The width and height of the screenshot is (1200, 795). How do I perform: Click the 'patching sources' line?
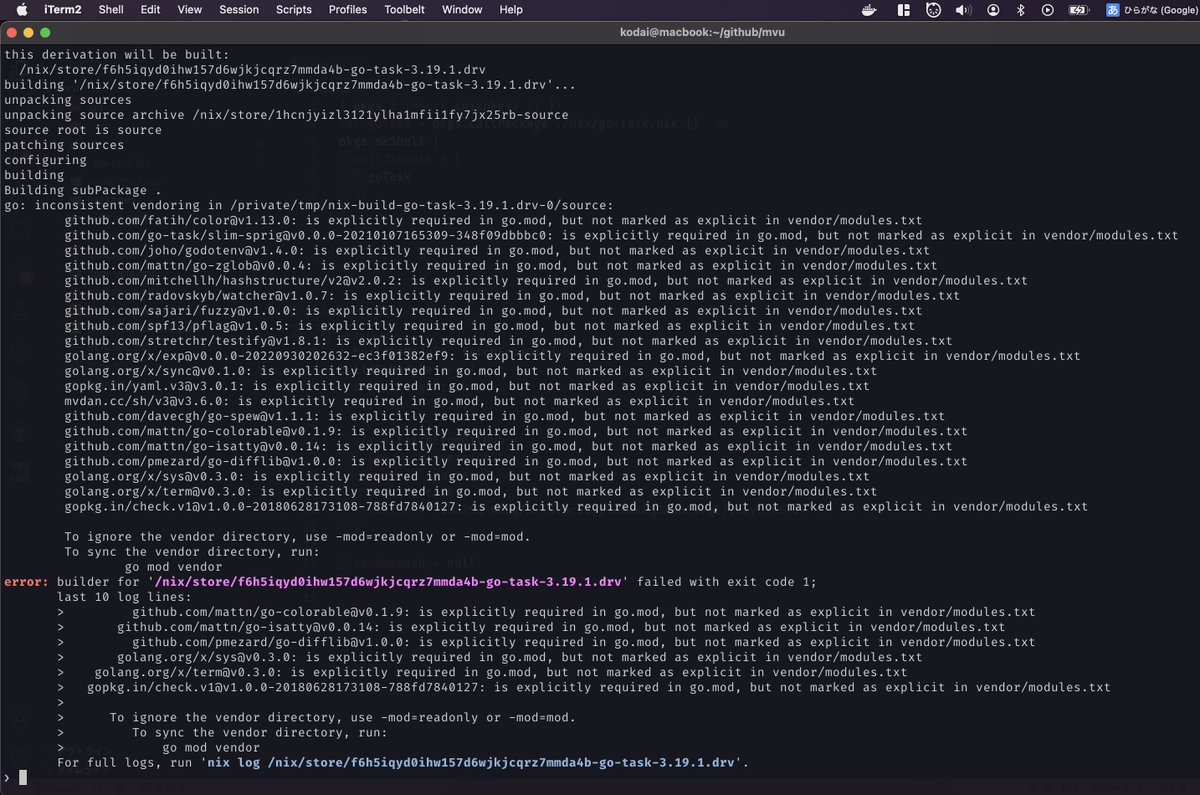64,145
